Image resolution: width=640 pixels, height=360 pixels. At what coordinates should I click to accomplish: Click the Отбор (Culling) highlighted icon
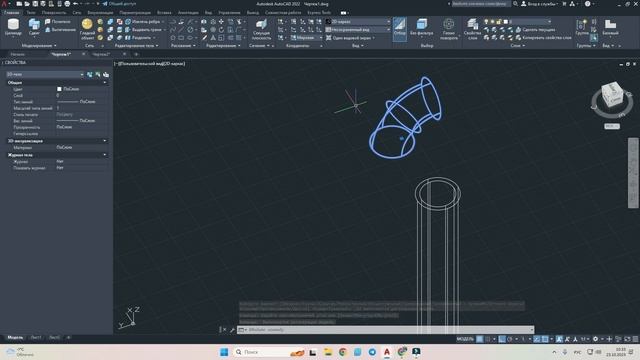400,28
